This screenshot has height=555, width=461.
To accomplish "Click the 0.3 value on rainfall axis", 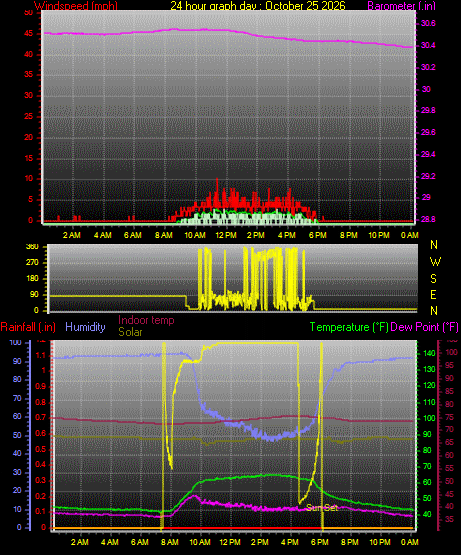I will [x=41, y=480].
